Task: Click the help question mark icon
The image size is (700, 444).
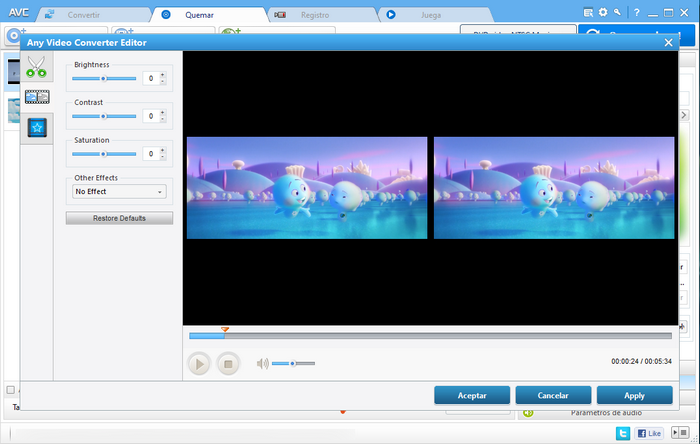Action: tap(637, 13)
